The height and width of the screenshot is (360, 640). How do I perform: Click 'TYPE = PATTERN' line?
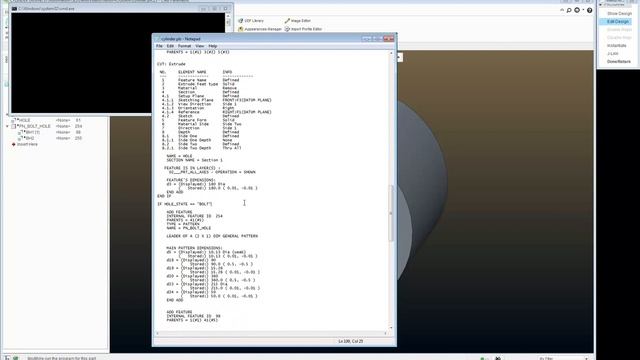[x=183, y=224]
